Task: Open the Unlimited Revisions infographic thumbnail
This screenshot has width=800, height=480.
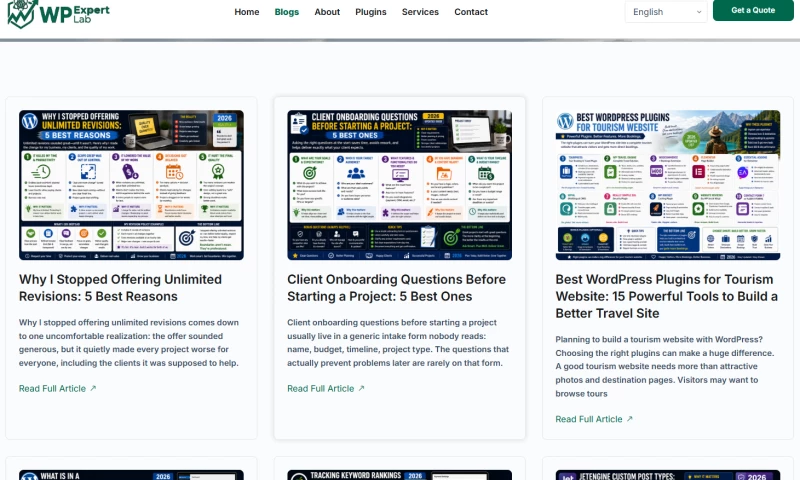Action: click(131, 185)
